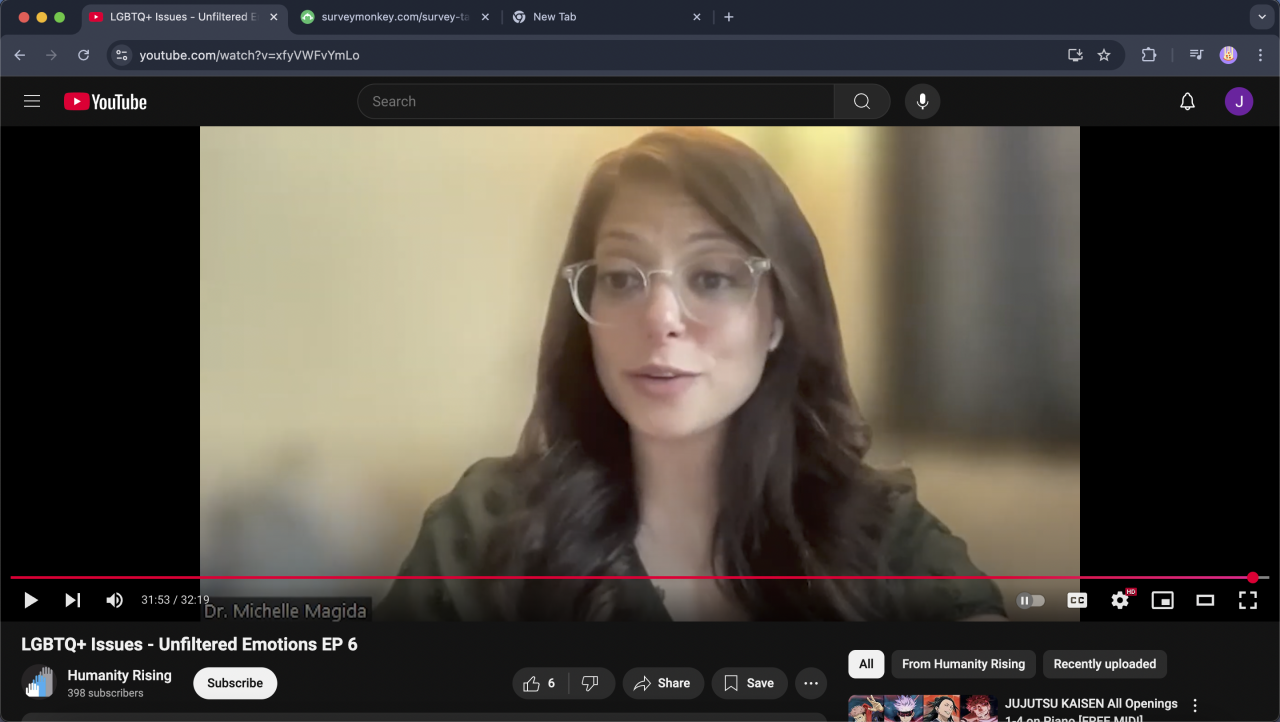Switch to miniplayer mode
1280x722 pixels.
(1162, 600)
